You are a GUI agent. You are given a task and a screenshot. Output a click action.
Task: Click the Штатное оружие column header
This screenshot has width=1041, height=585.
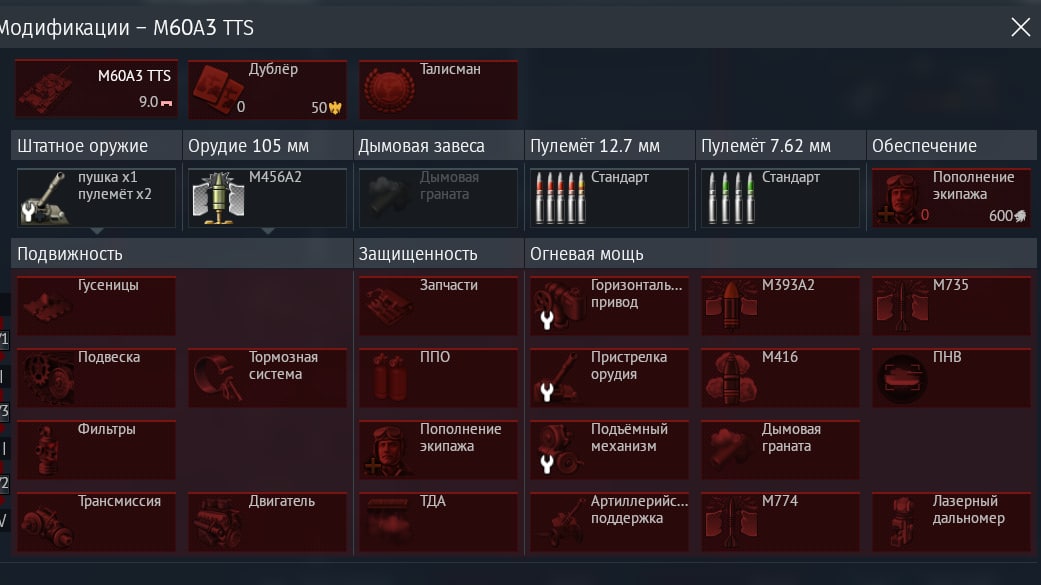[x=96, y=145]
